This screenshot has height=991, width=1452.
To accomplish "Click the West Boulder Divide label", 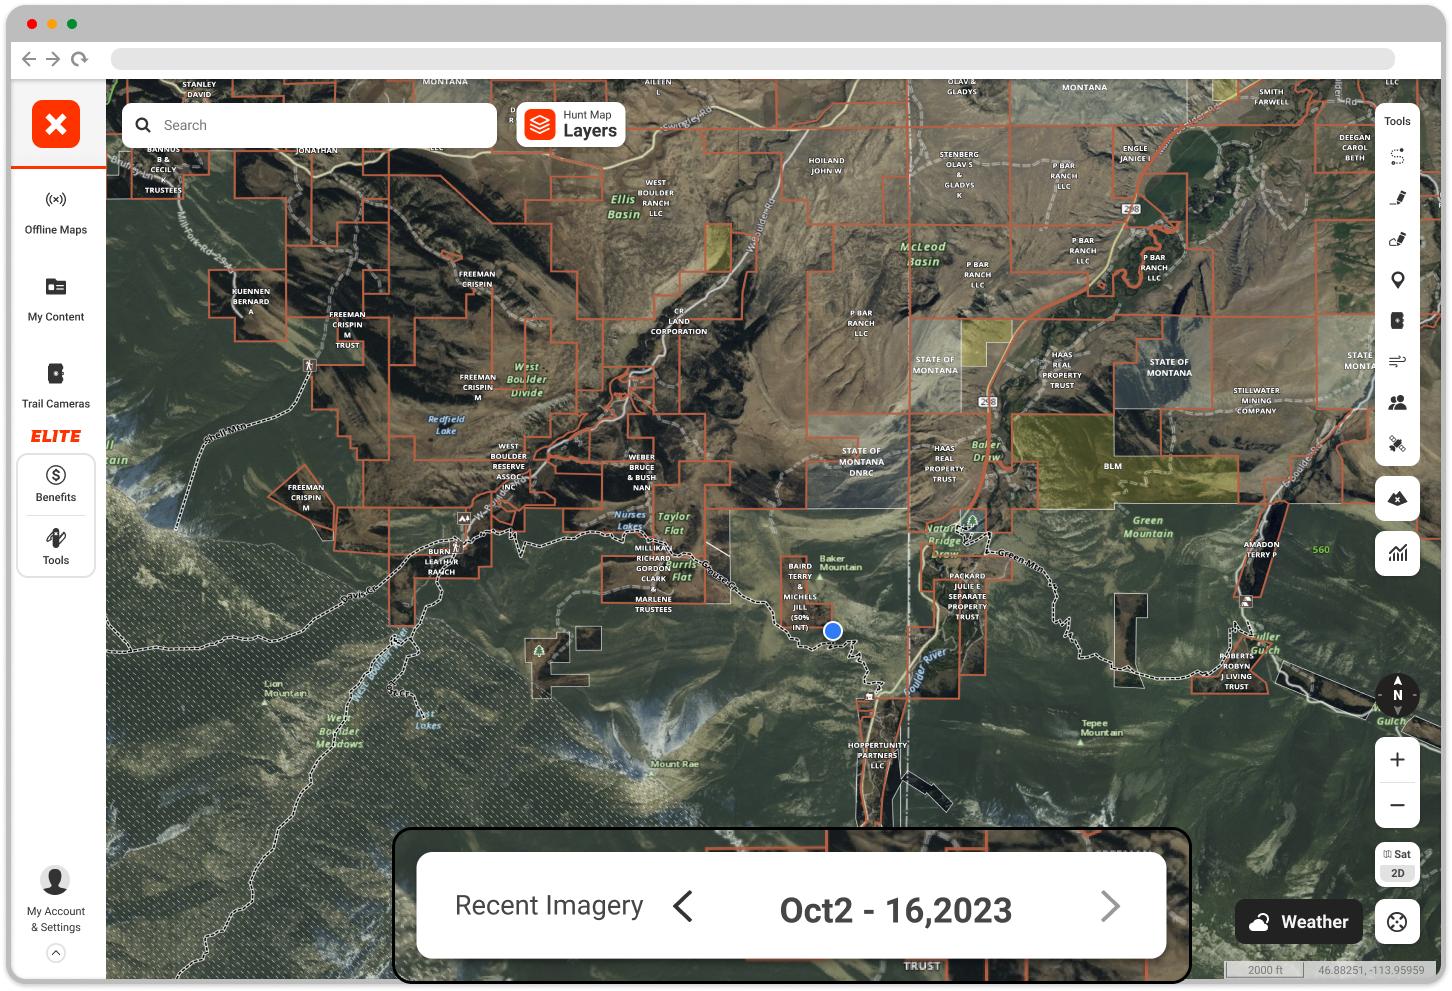I will tap(526, 380).
